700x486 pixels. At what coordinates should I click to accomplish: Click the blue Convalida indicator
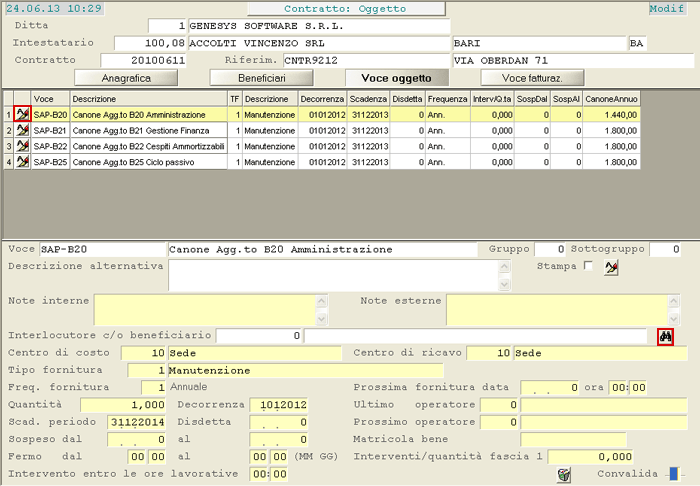[674, 474]
